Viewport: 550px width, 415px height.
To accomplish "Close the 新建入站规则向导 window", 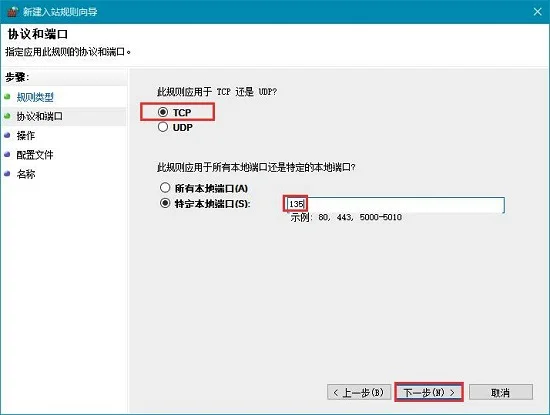I will (537, 12).
